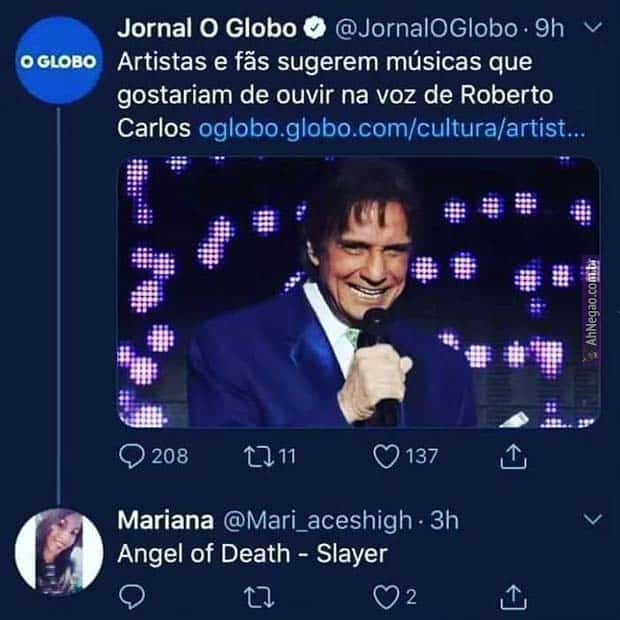
Task: Share the Jornal O Globo tweet
Action: coord(511,456)
